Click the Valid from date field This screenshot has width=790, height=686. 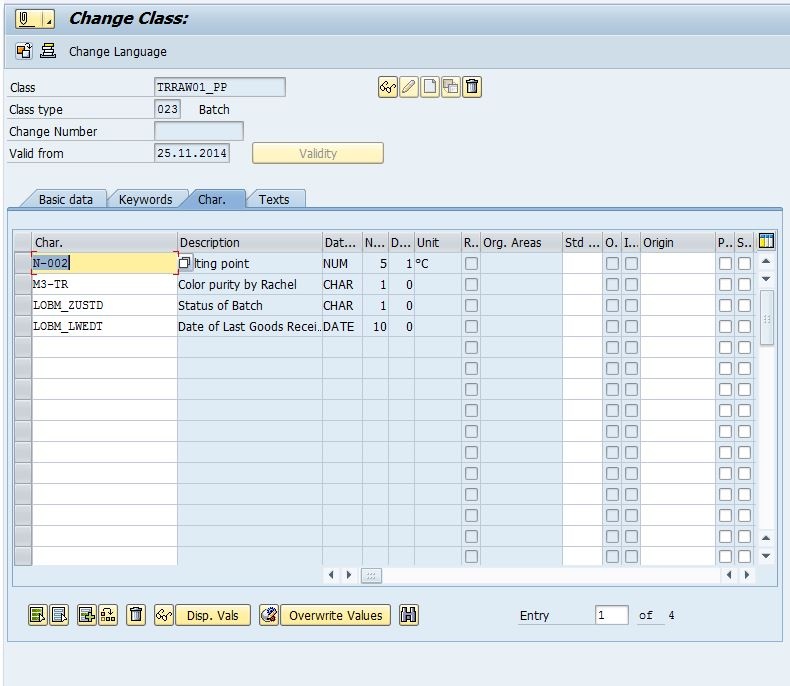coord(192,153)
